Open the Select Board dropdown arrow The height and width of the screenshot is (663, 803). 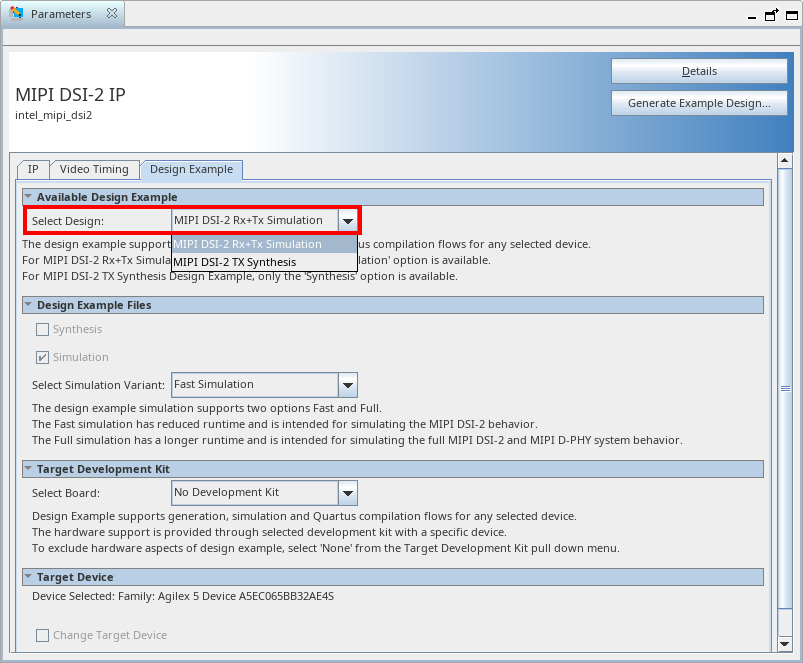pyautogui.click(x=348, y=493)
